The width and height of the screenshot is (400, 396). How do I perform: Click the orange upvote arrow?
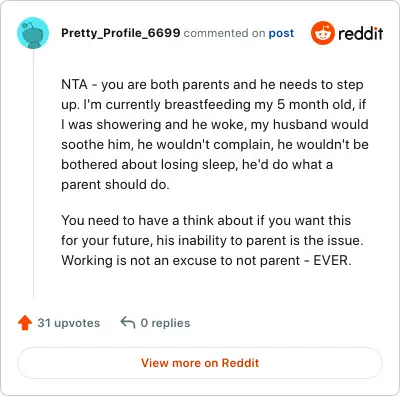click(25, 323)
